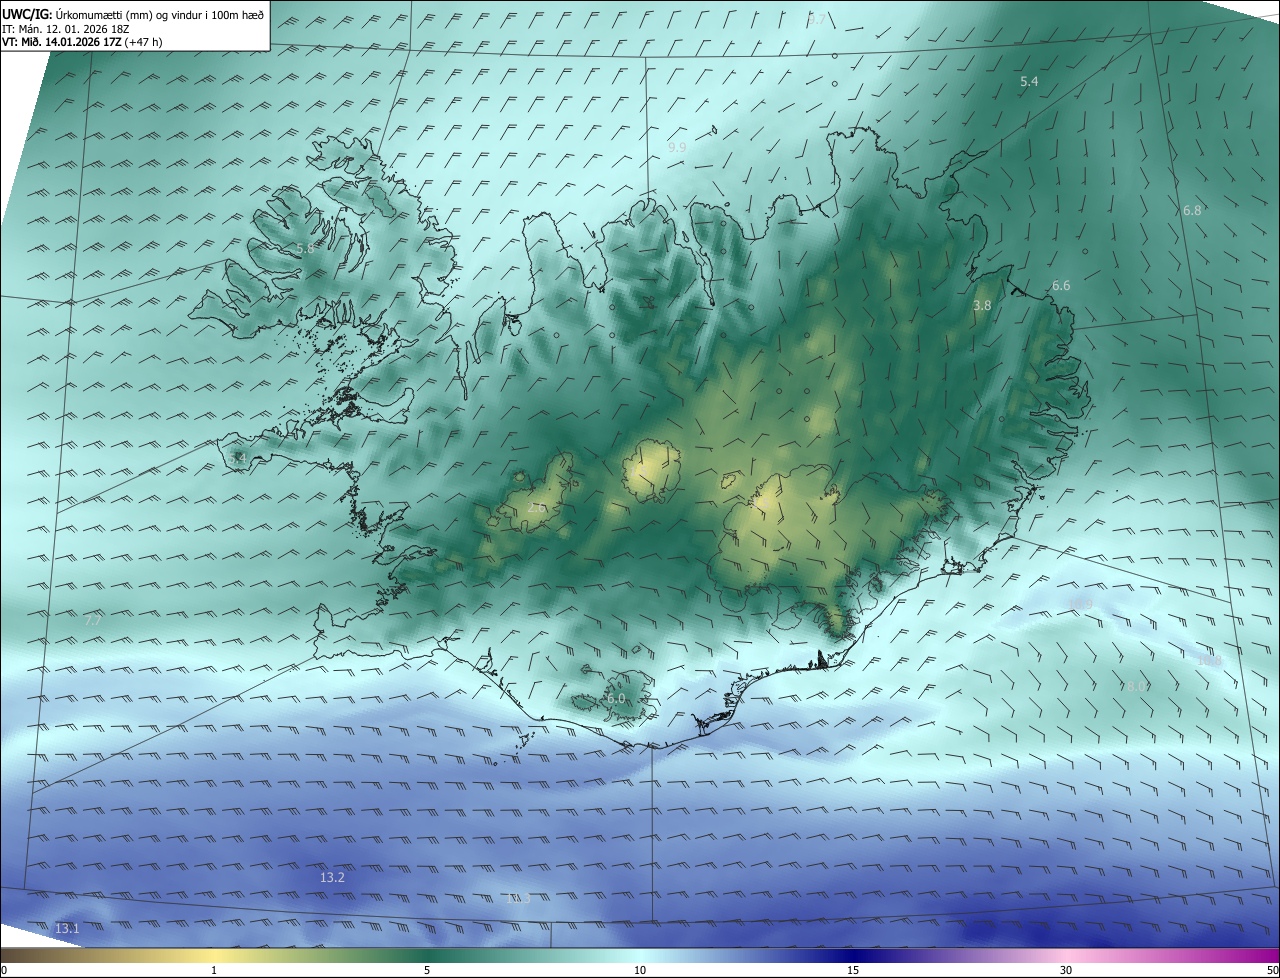Pick the yellow colorbar segment above tick 1
Image resolution: width=1280 pixels, height=978 pixels.
point(214,955)
